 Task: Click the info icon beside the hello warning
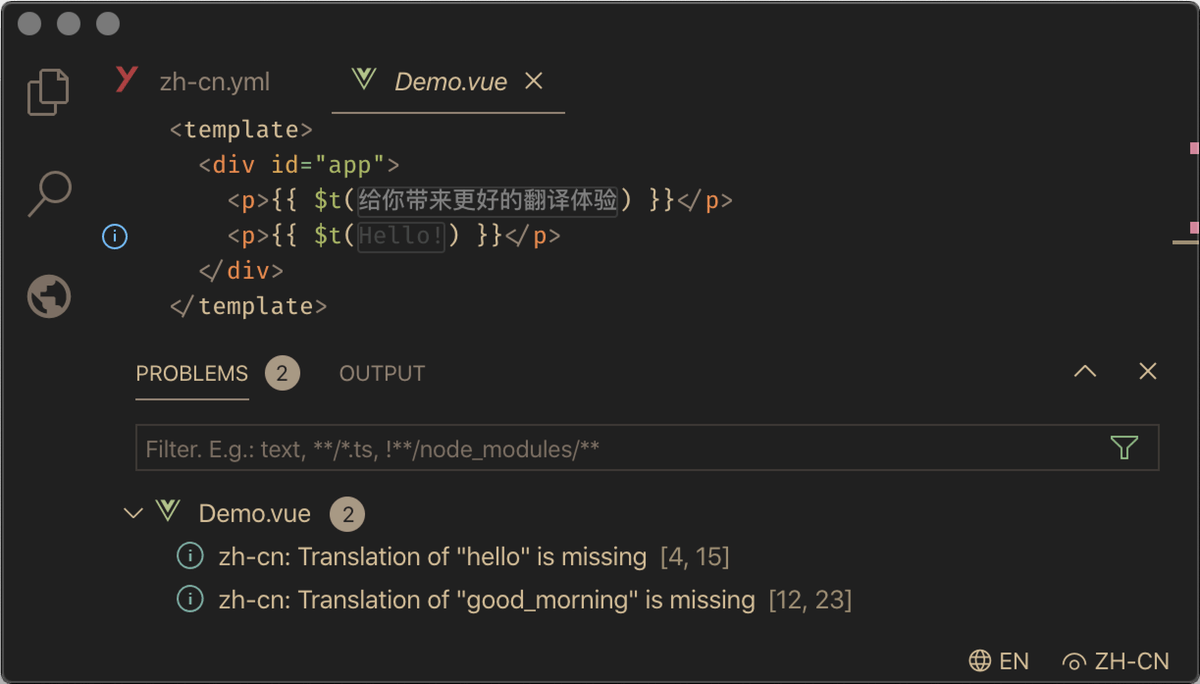coord(189,556)
